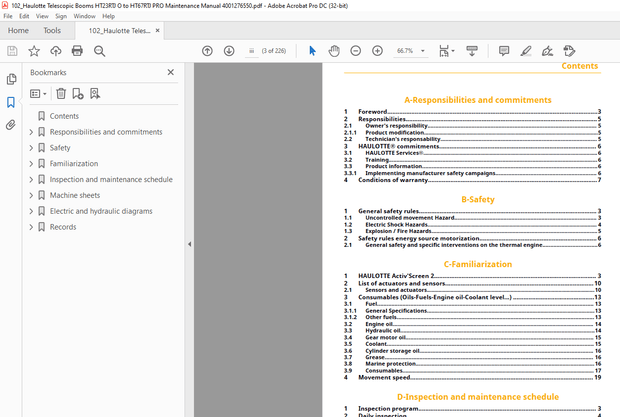Viewport: 620px width, 417px height.
Task: Expand the Safety bookmark
Action: (x=31, y=148)
